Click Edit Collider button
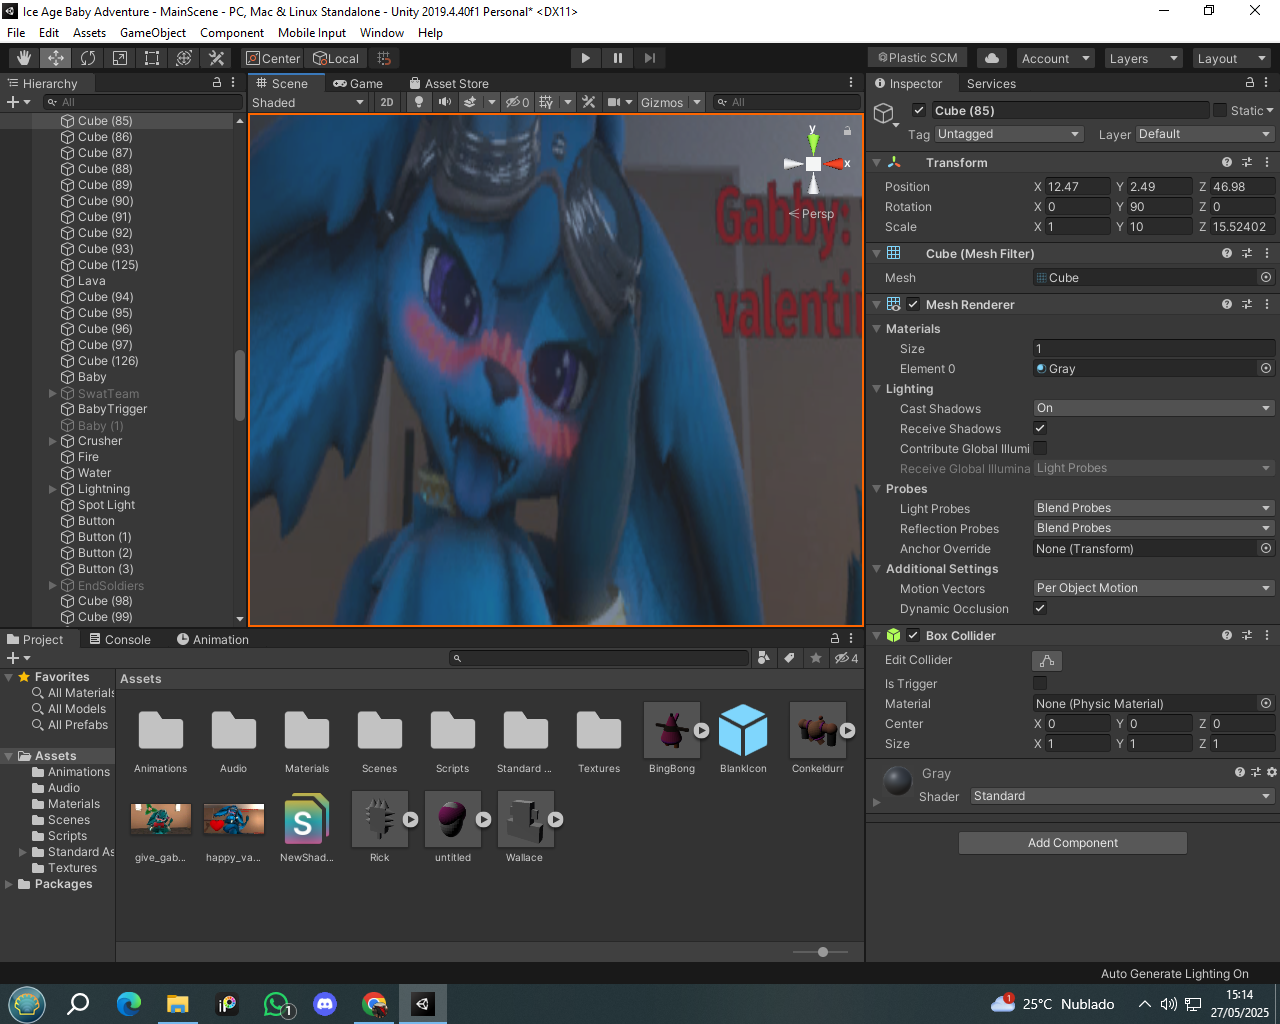This screenshot has height=1024, width=1280. coord(1047,660)
